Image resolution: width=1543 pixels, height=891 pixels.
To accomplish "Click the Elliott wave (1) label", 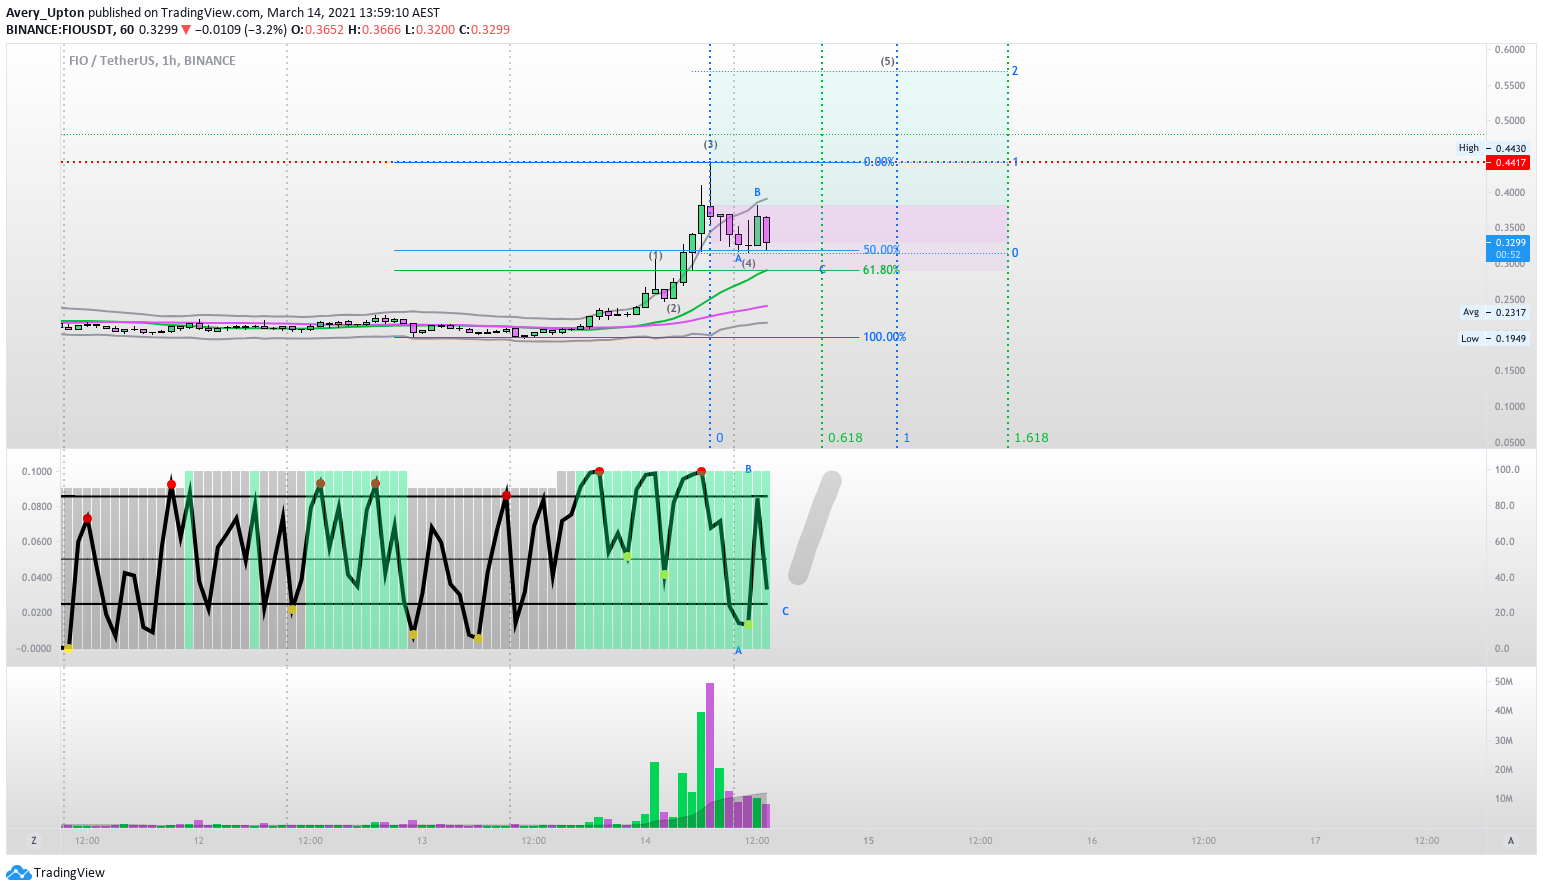I will tap(655, 256).
